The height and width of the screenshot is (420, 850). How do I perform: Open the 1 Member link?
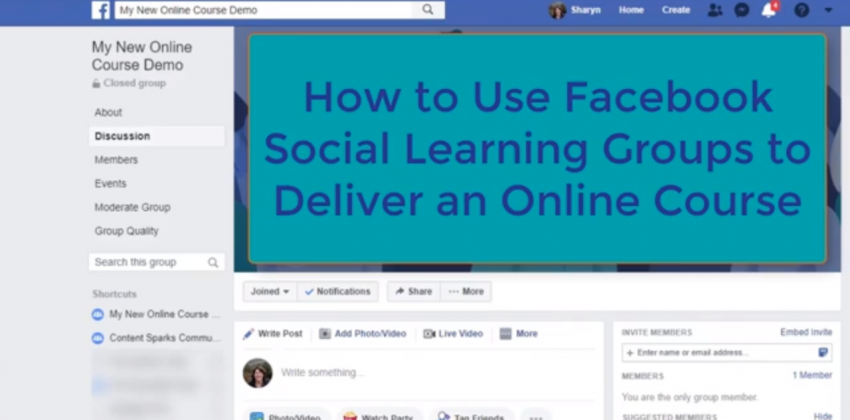click(x=812, y=376)
